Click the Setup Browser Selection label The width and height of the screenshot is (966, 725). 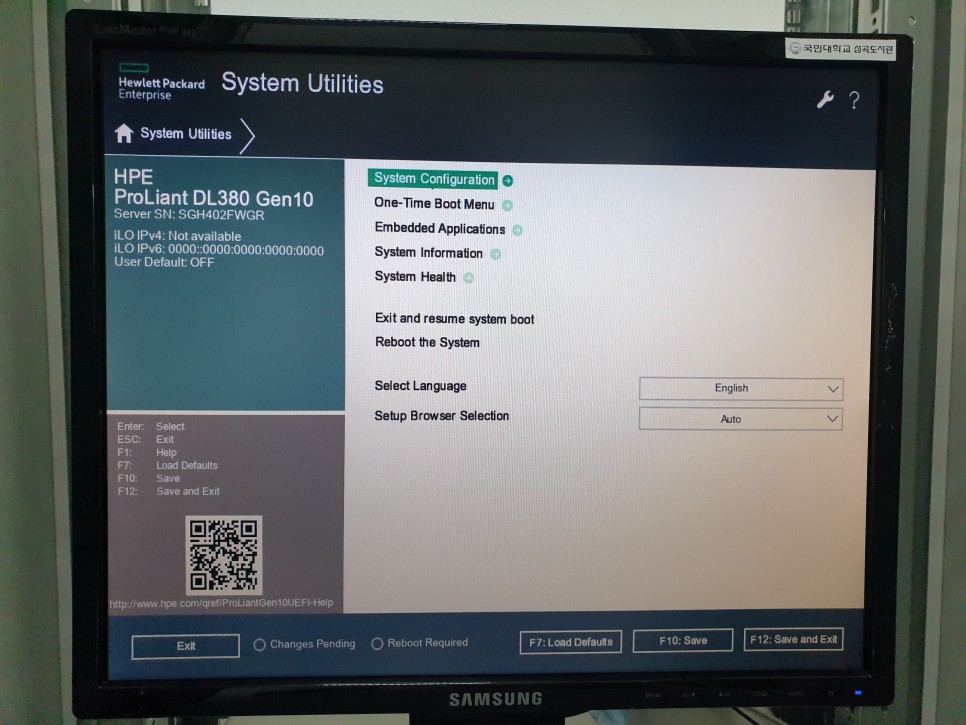[441, 416]
